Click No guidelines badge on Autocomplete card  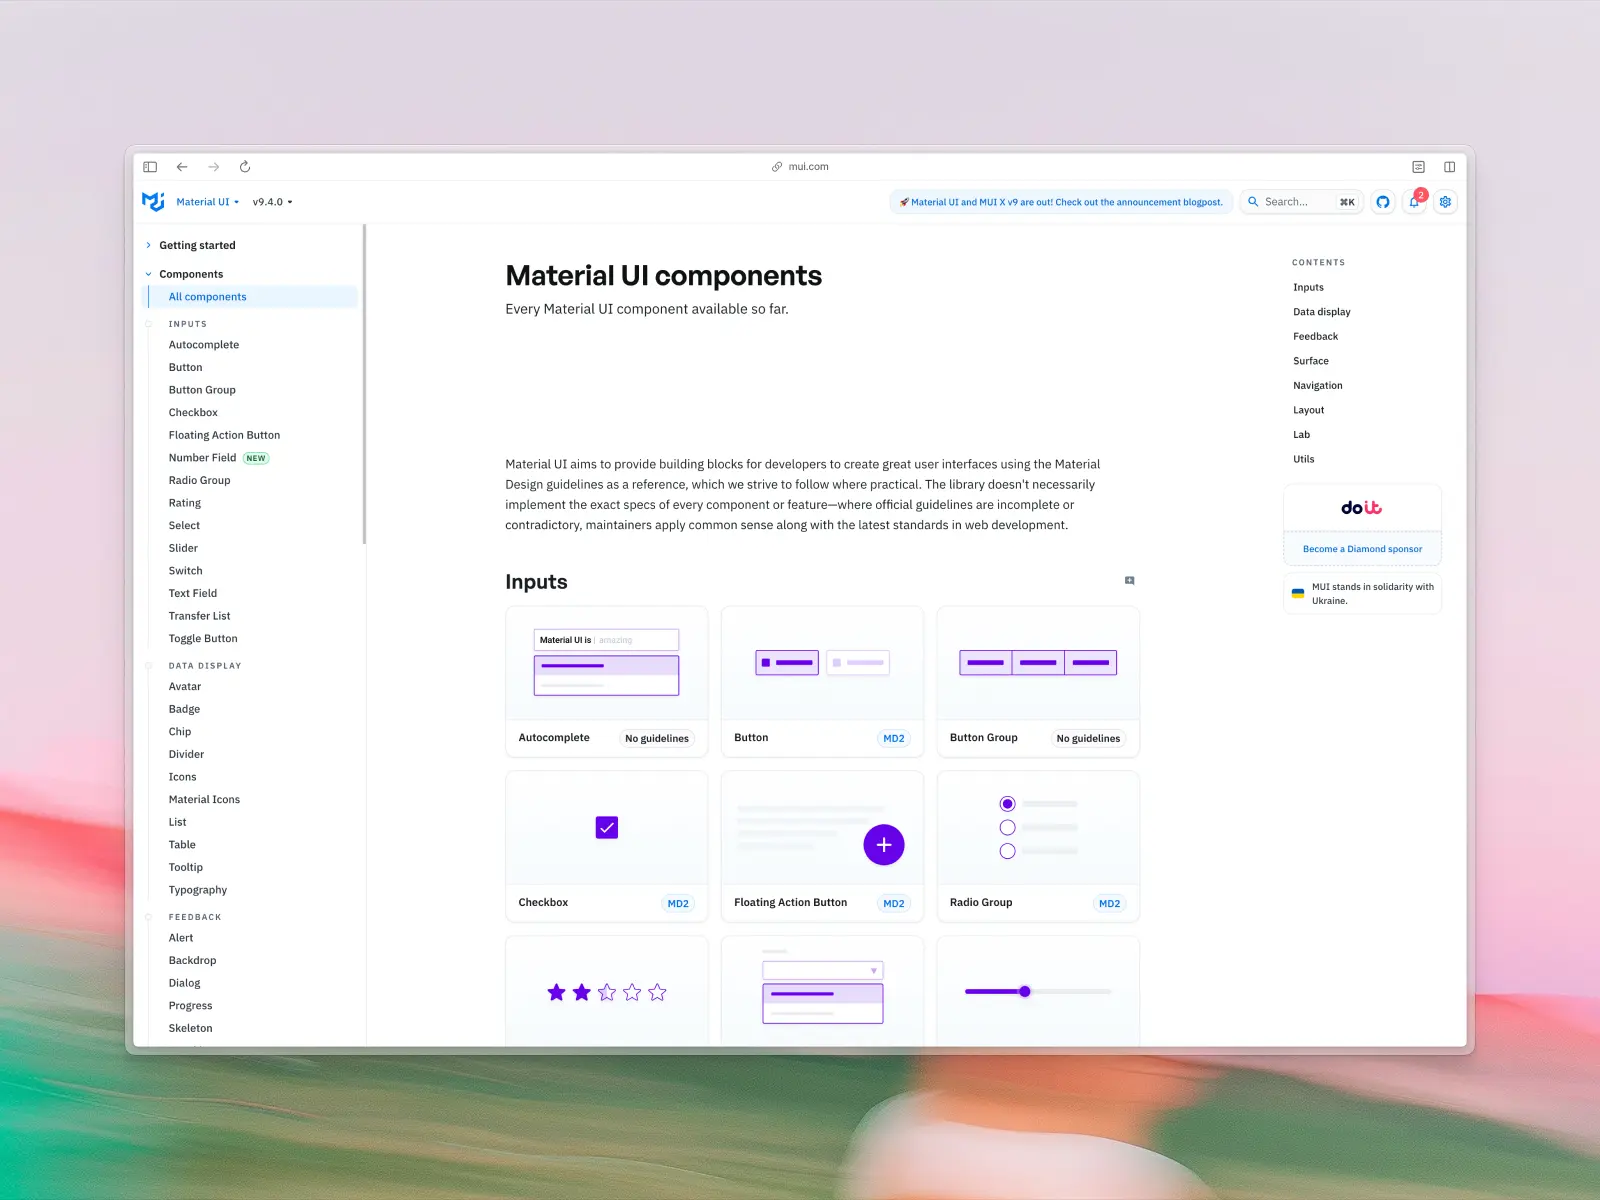click(x=657, y=739)
